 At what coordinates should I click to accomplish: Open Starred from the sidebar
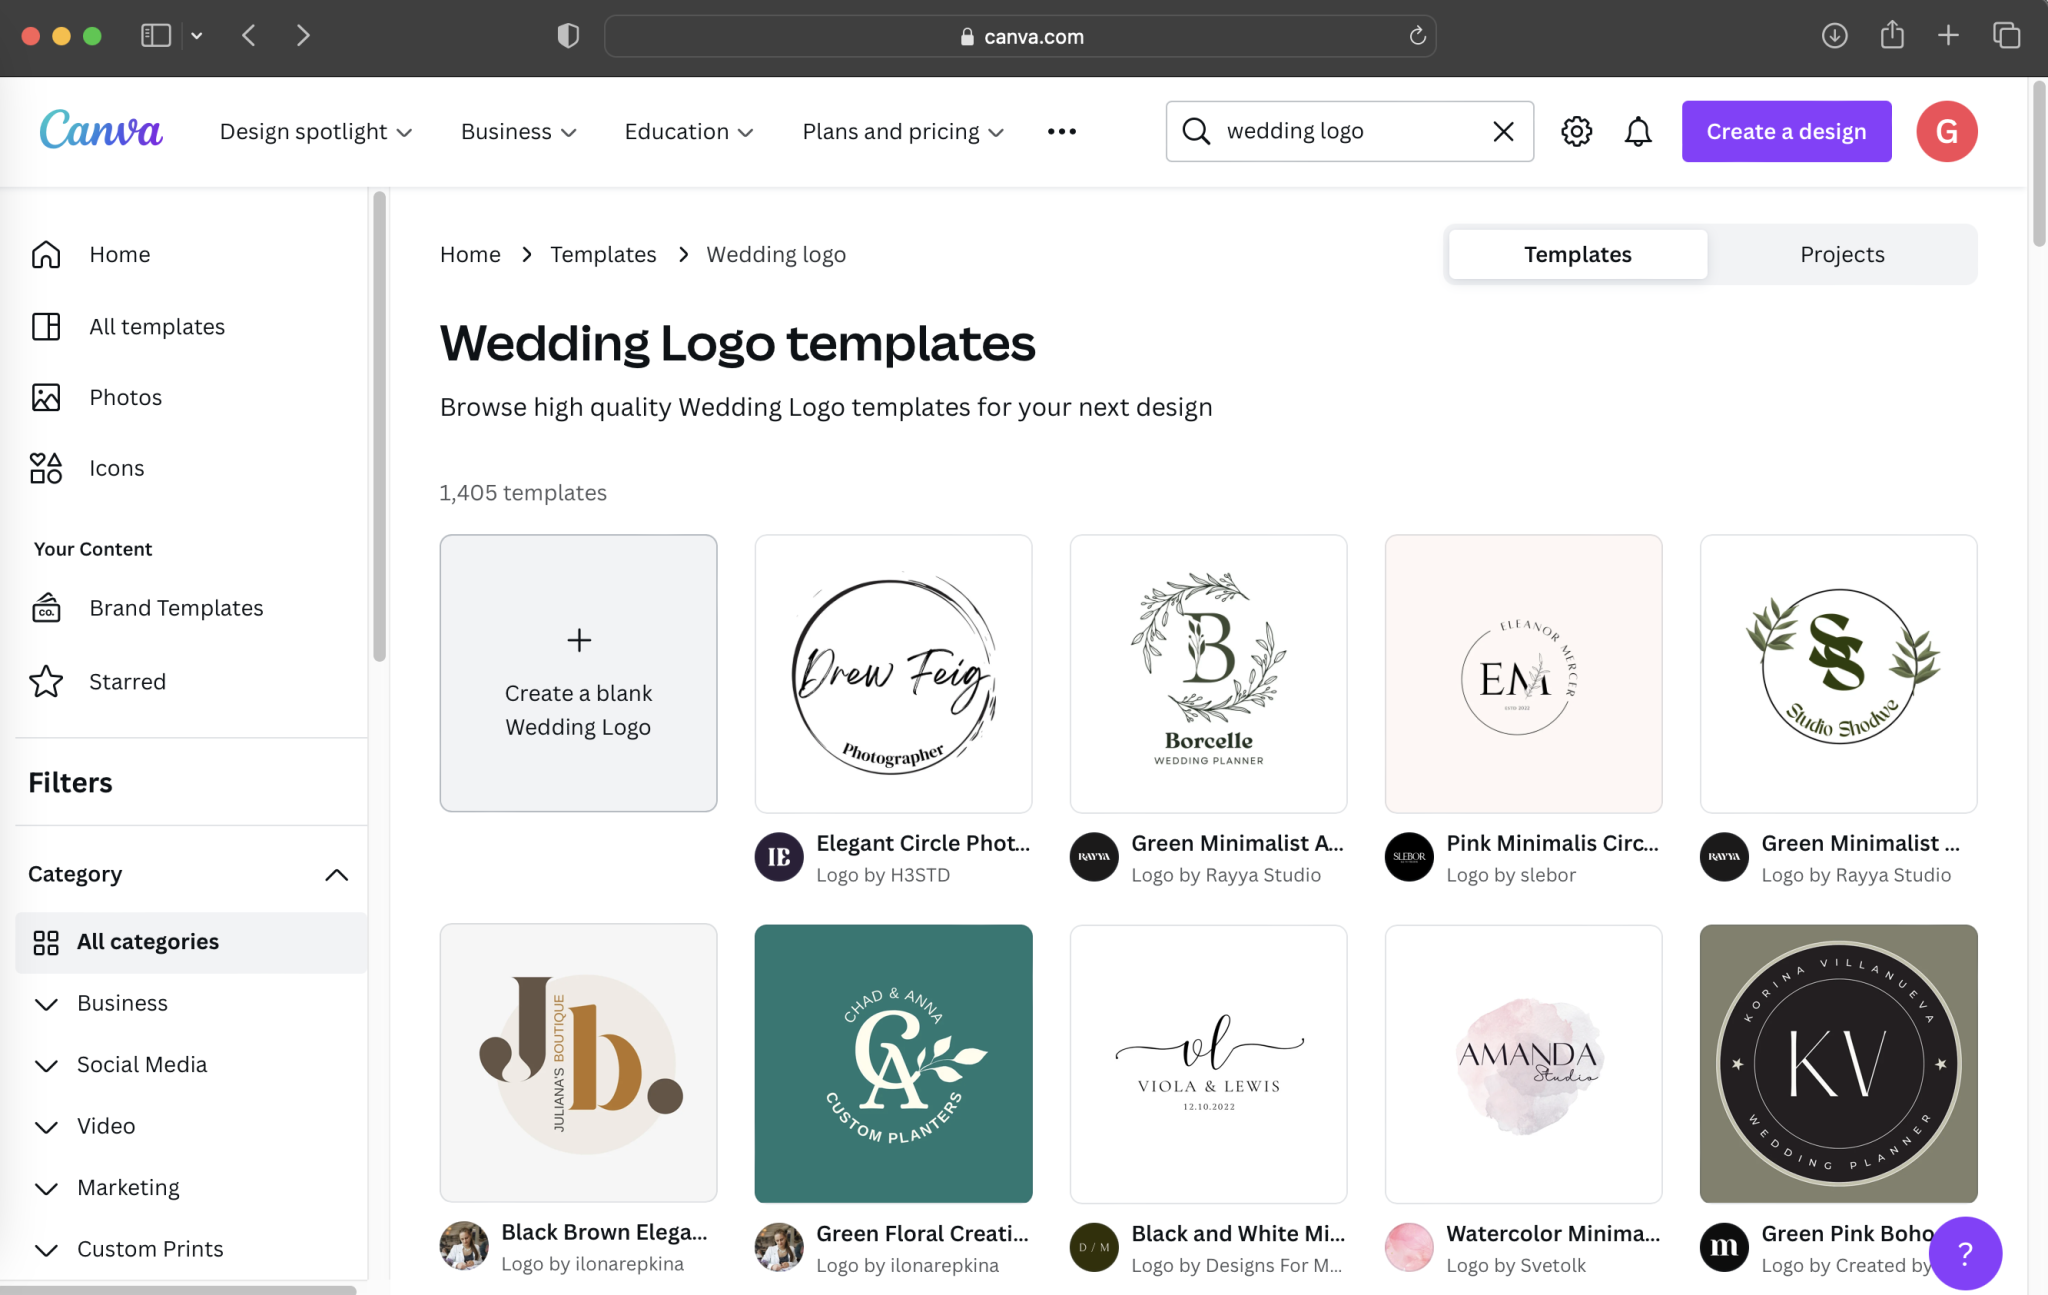pos(127,681)
